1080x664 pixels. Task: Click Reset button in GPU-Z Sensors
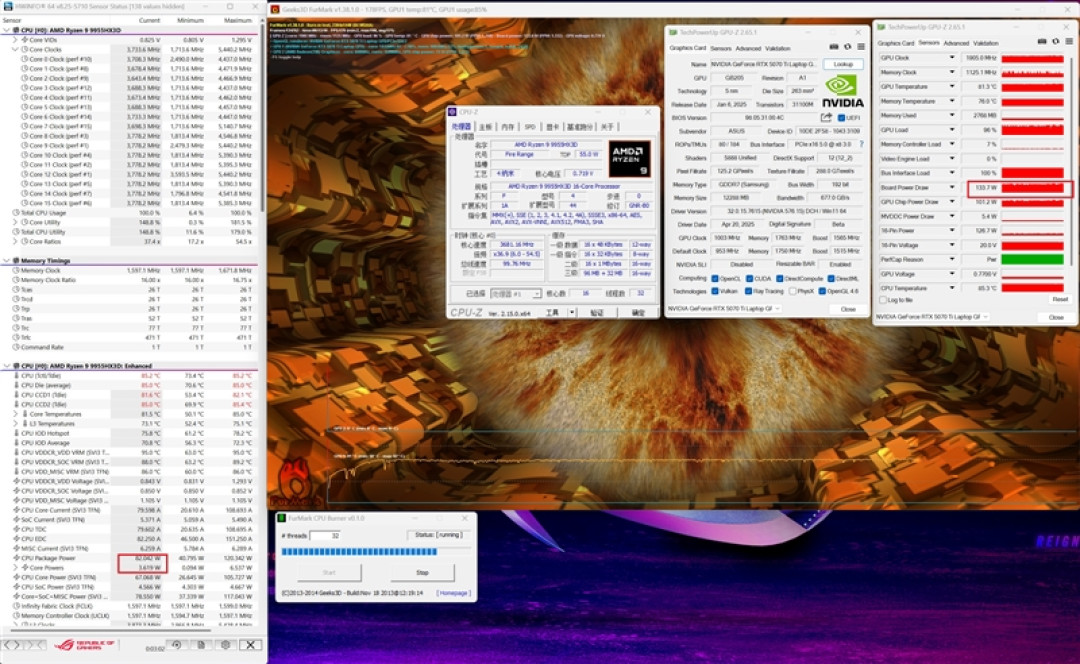[1059, 300]
